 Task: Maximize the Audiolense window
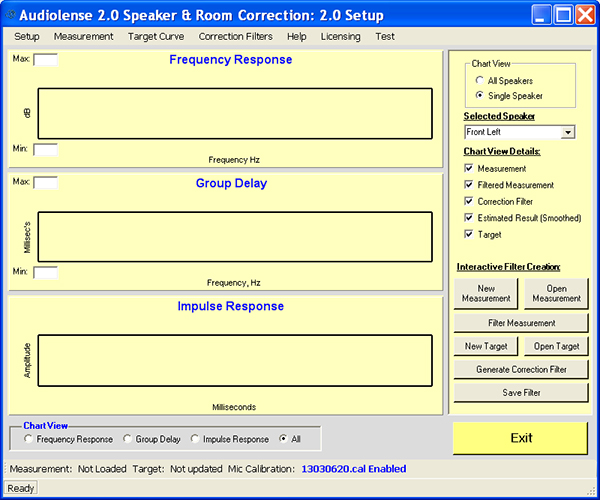[563, 15]
